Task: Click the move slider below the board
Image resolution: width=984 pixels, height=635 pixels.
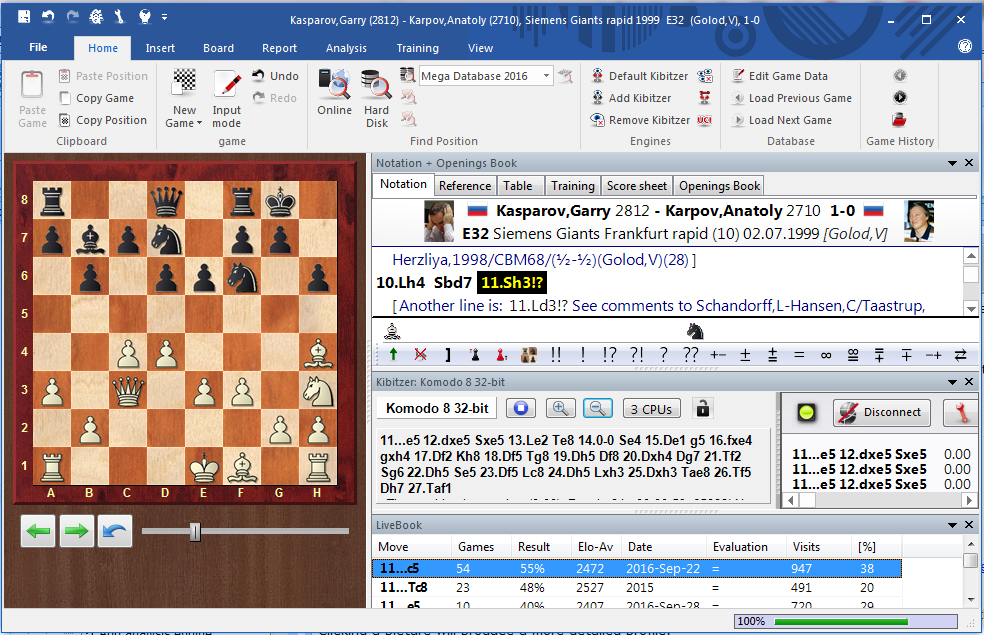Action: [x=196, y=531]
